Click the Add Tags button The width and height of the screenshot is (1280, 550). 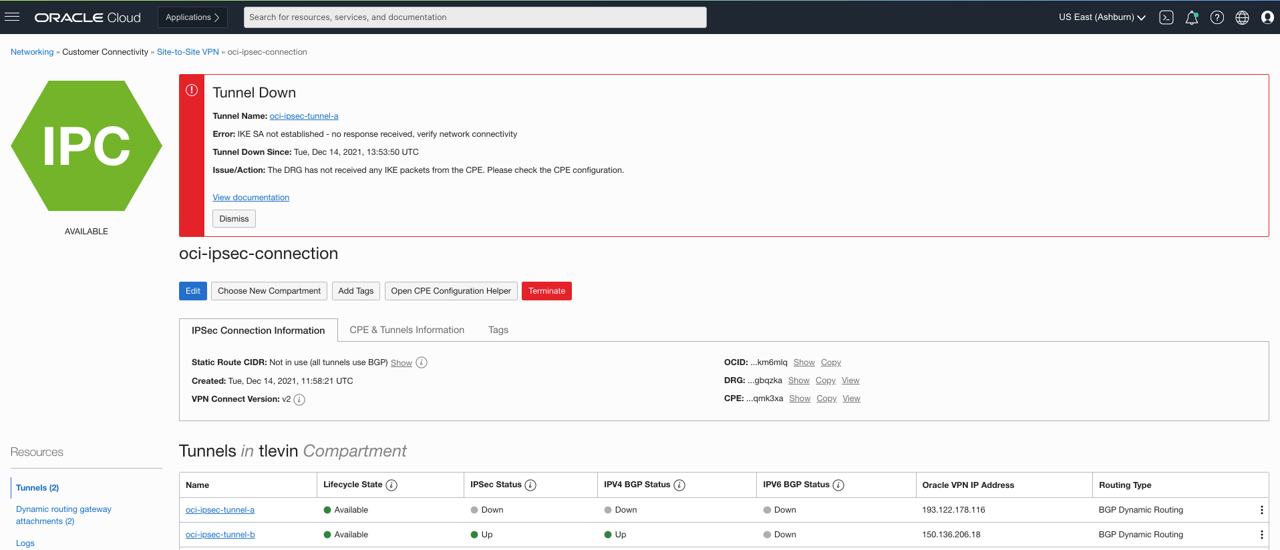coord(356,291)
